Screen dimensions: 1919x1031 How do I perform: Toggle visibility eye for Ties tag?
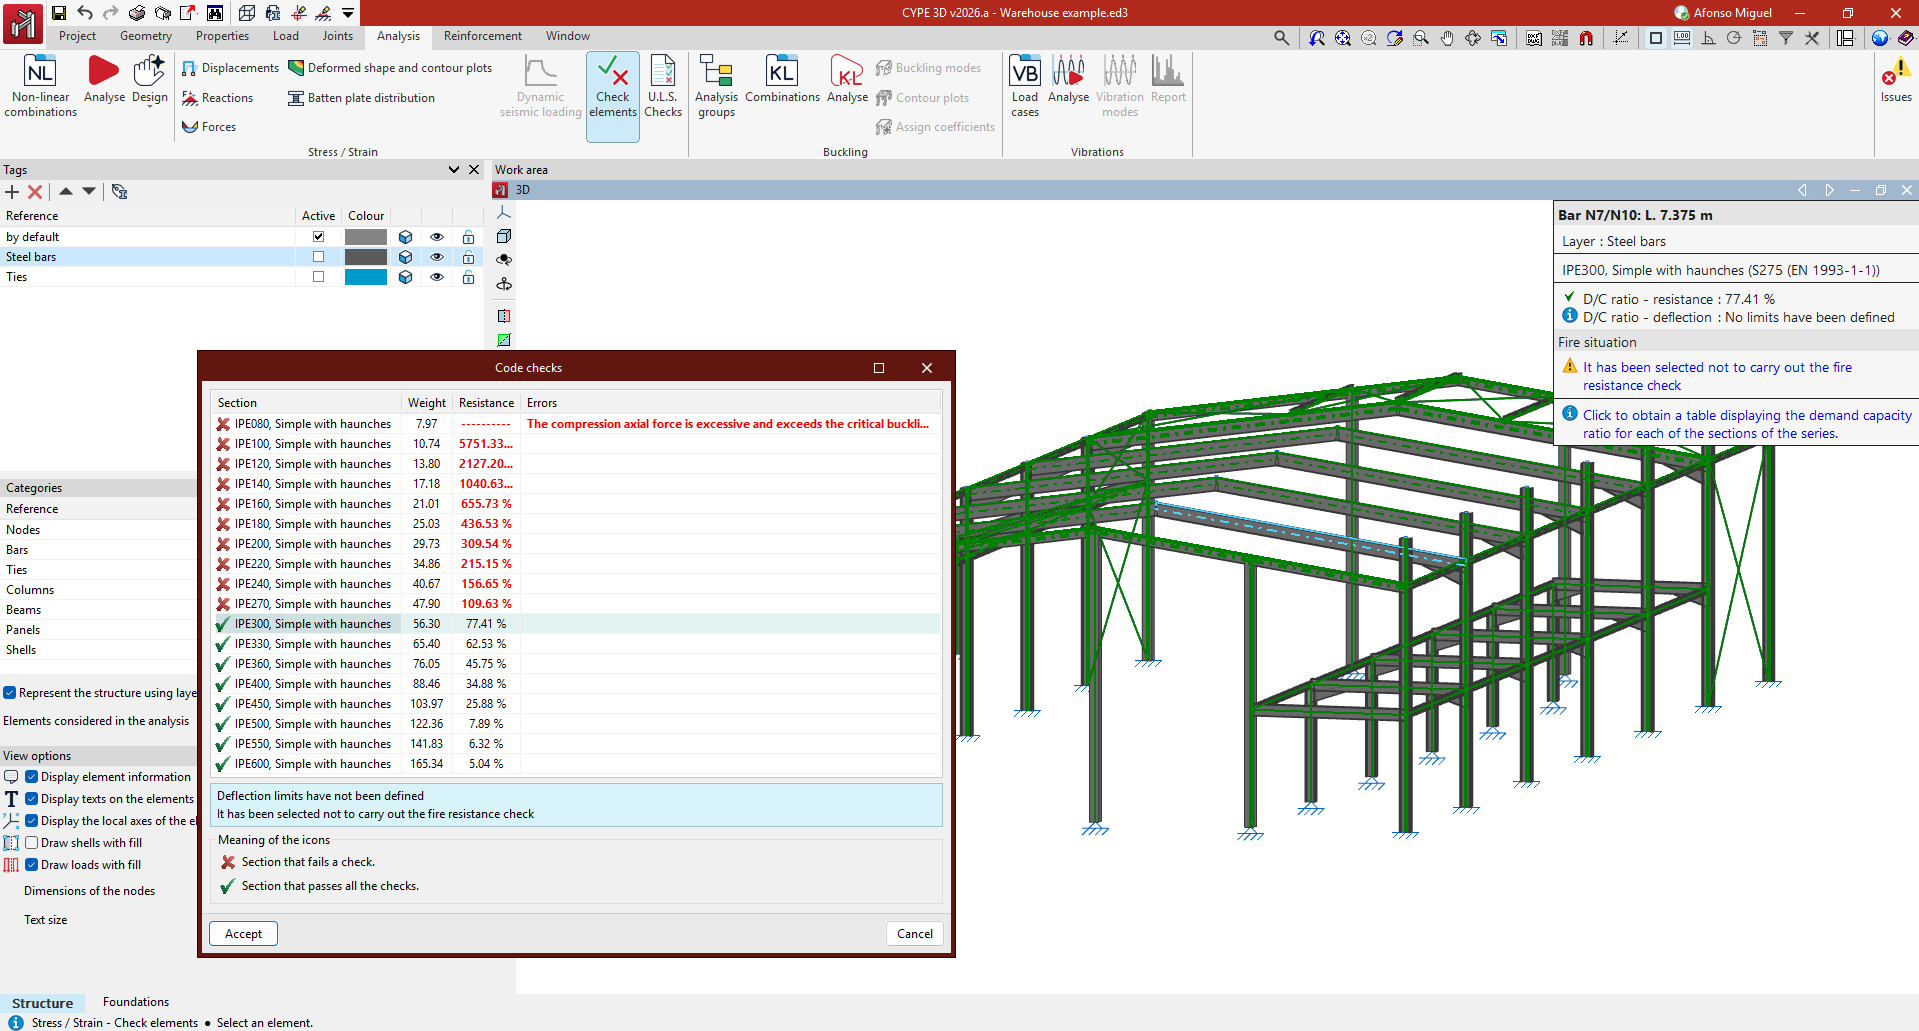click(x=437, y=277)
